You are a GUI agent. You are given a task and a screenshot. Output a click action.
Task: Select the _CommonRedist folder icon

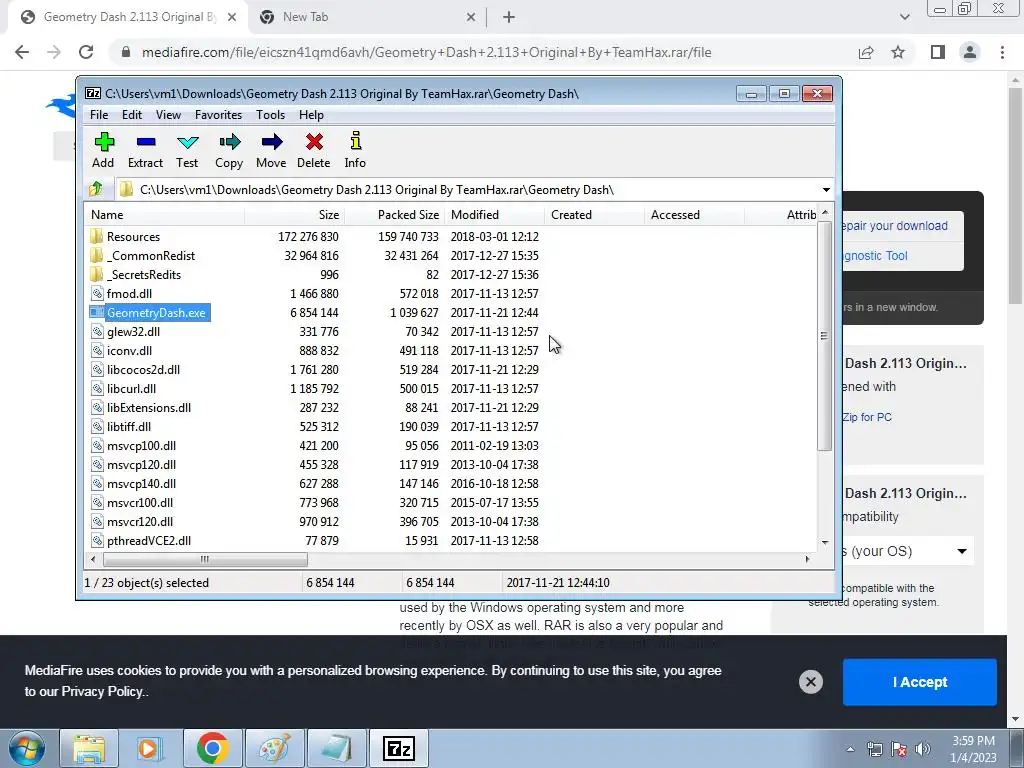tap(97, 255)
